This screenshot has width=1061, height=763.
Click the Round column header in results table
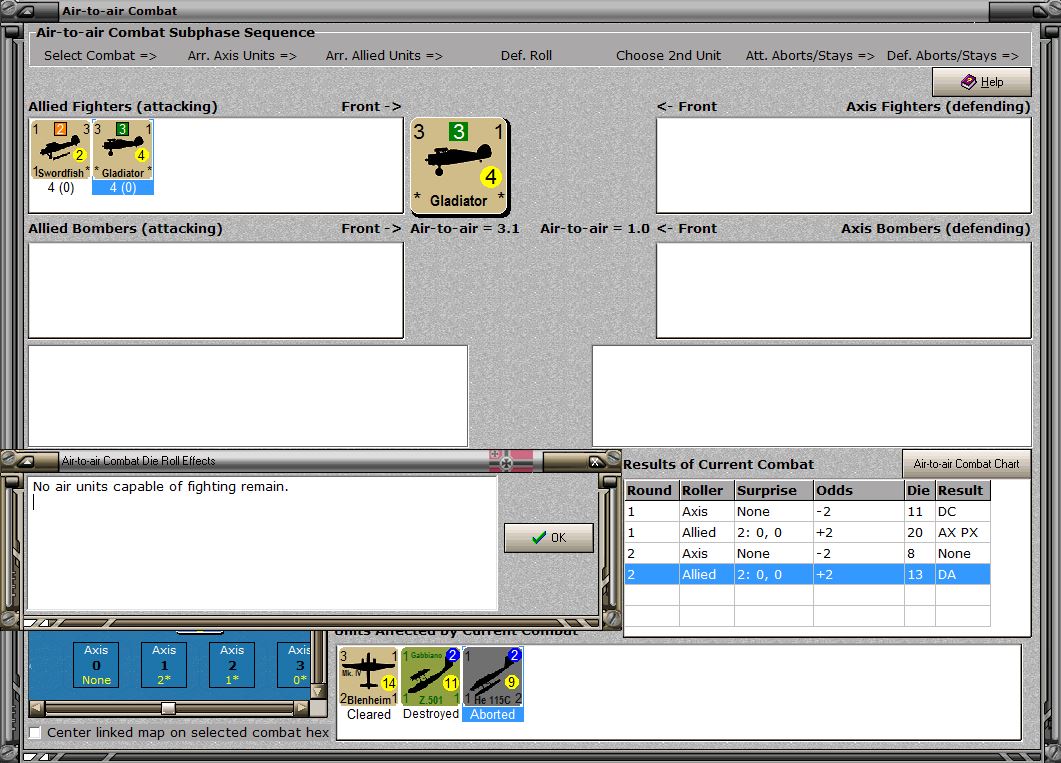coord(652,490)
